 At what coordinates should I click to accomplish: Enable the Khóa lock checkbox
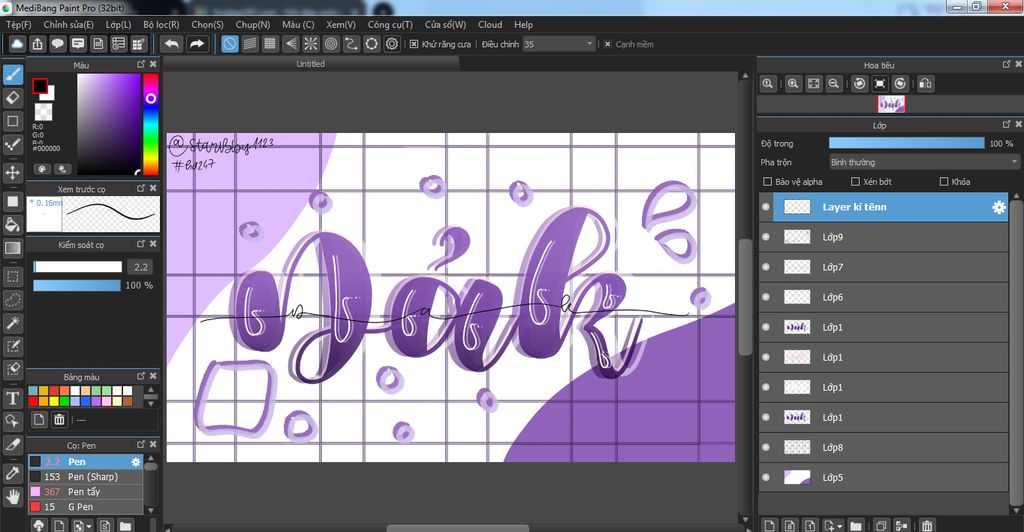[x=944, y=181]
